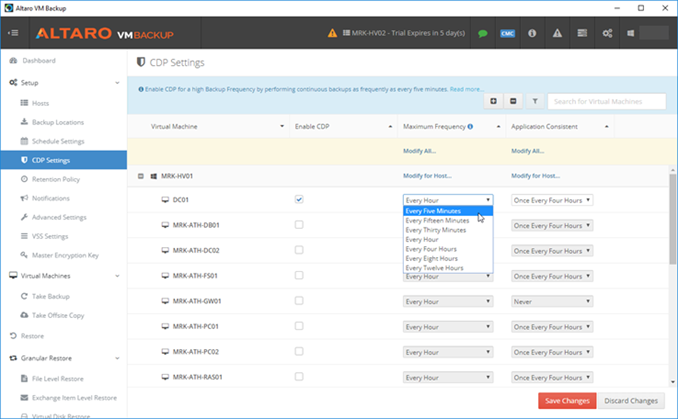The image size is (678, 419).
Task: Open MRK-ATH-RAS01 Maximum Frequency dropdown
Action: click(x=448, y=377)
